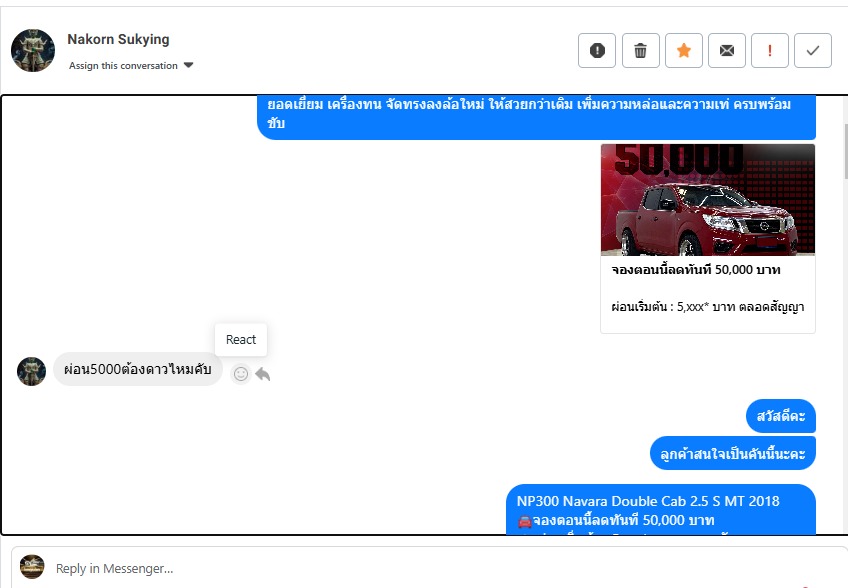Click the dropdown arrow next to Assign this conversation
Viewport: 848px width, 588px height.
(188, 65)
